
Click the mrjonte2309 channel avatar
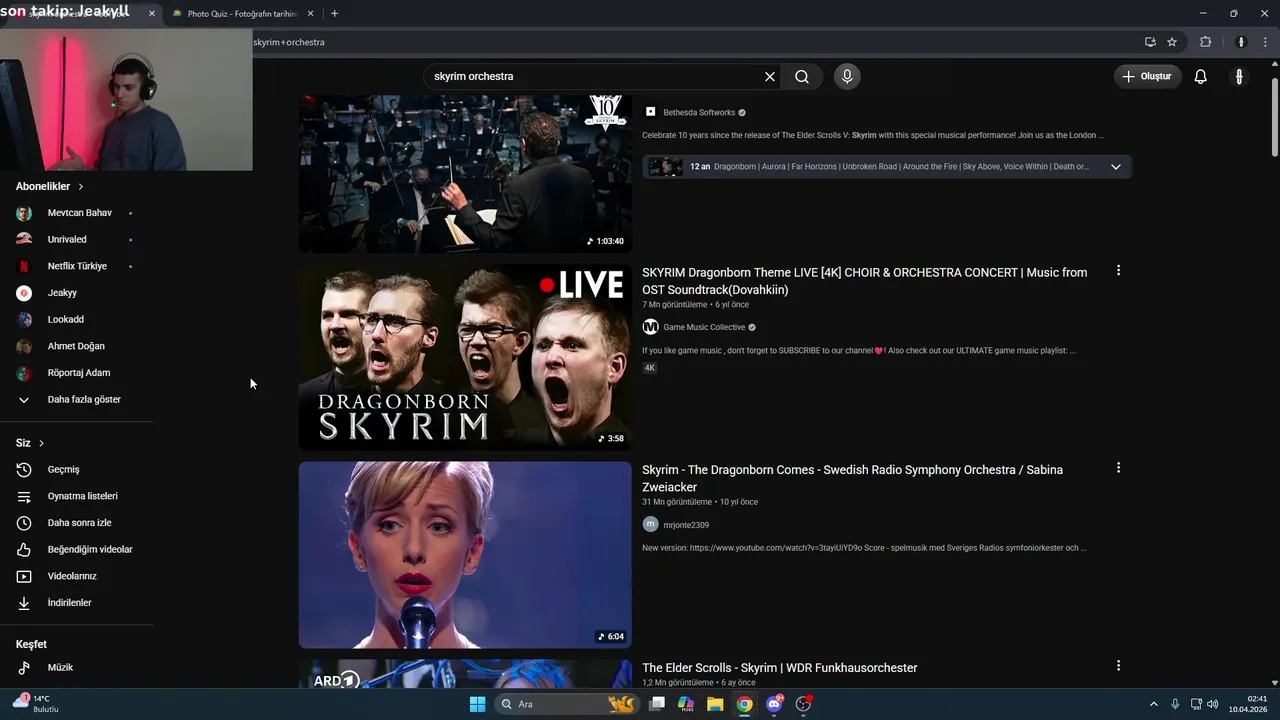point(650,524)
